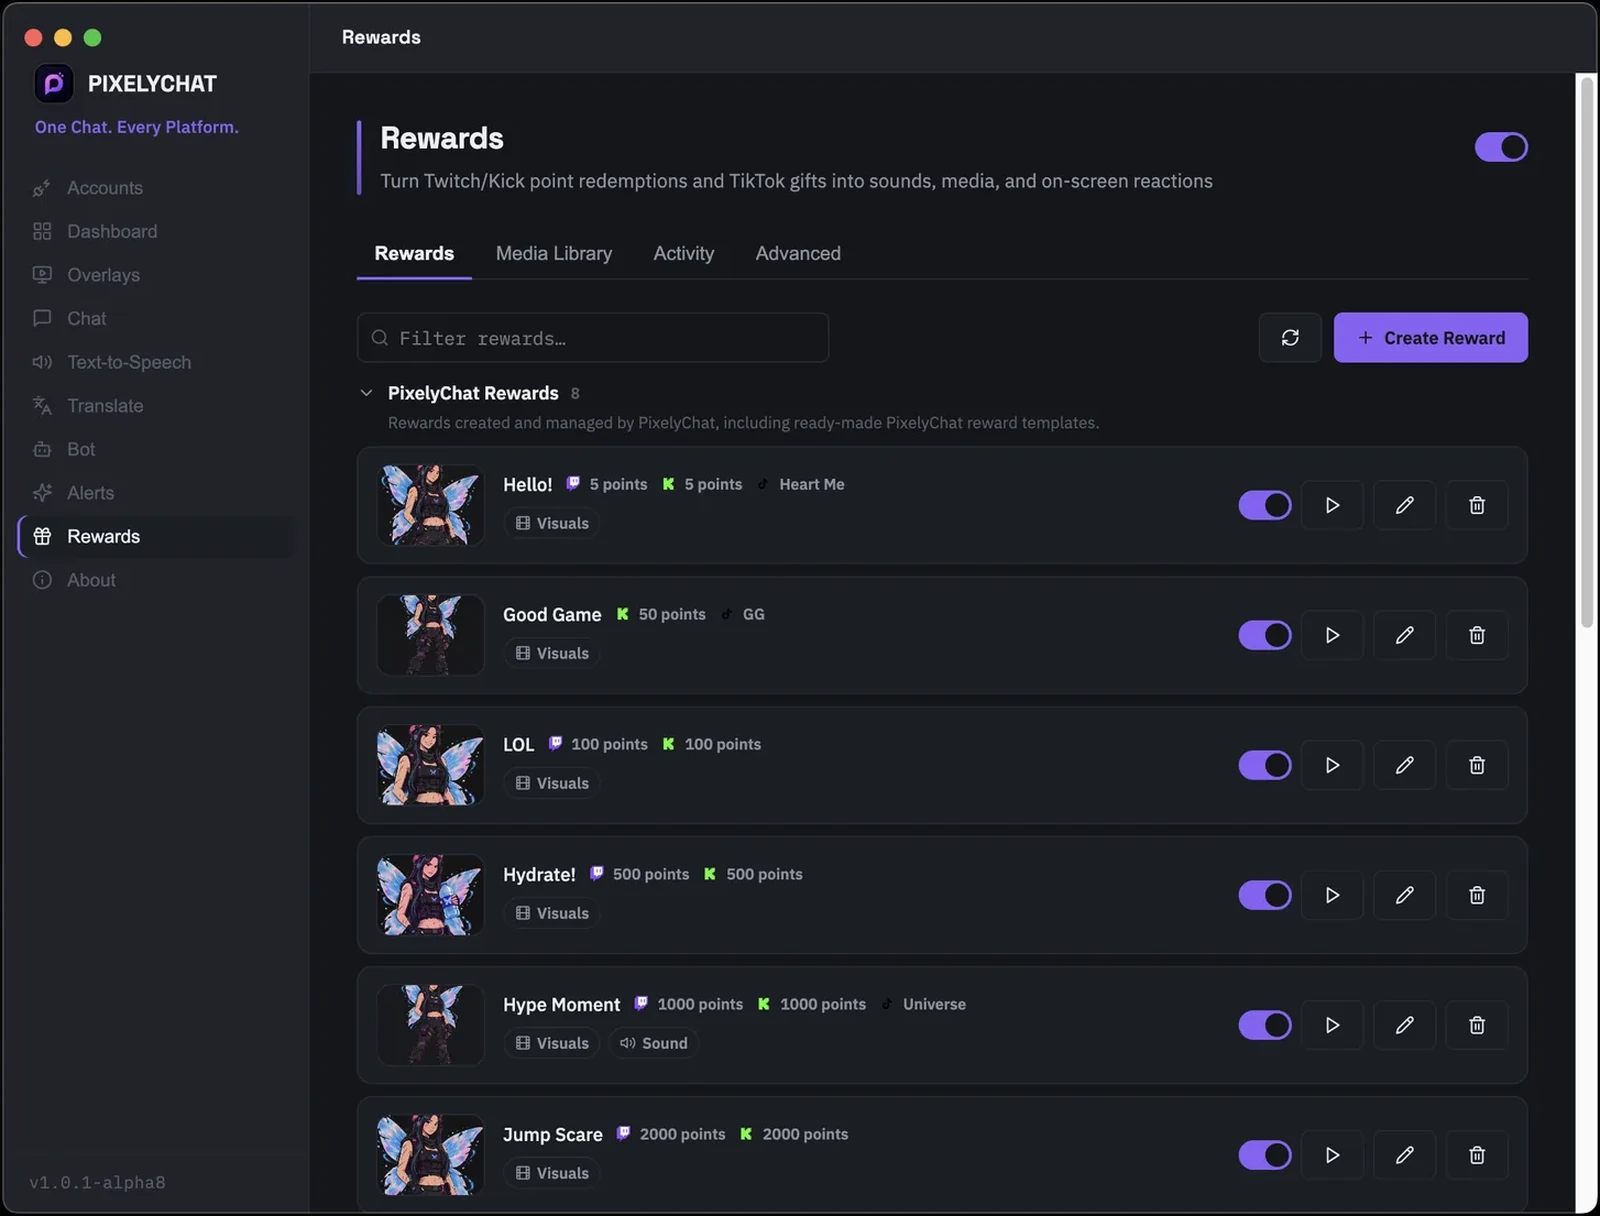The height and width of the screenshot is (1216, 1600).
Task: Click the Hype Moment reward thumbnail
Action: pos(430,1025)
